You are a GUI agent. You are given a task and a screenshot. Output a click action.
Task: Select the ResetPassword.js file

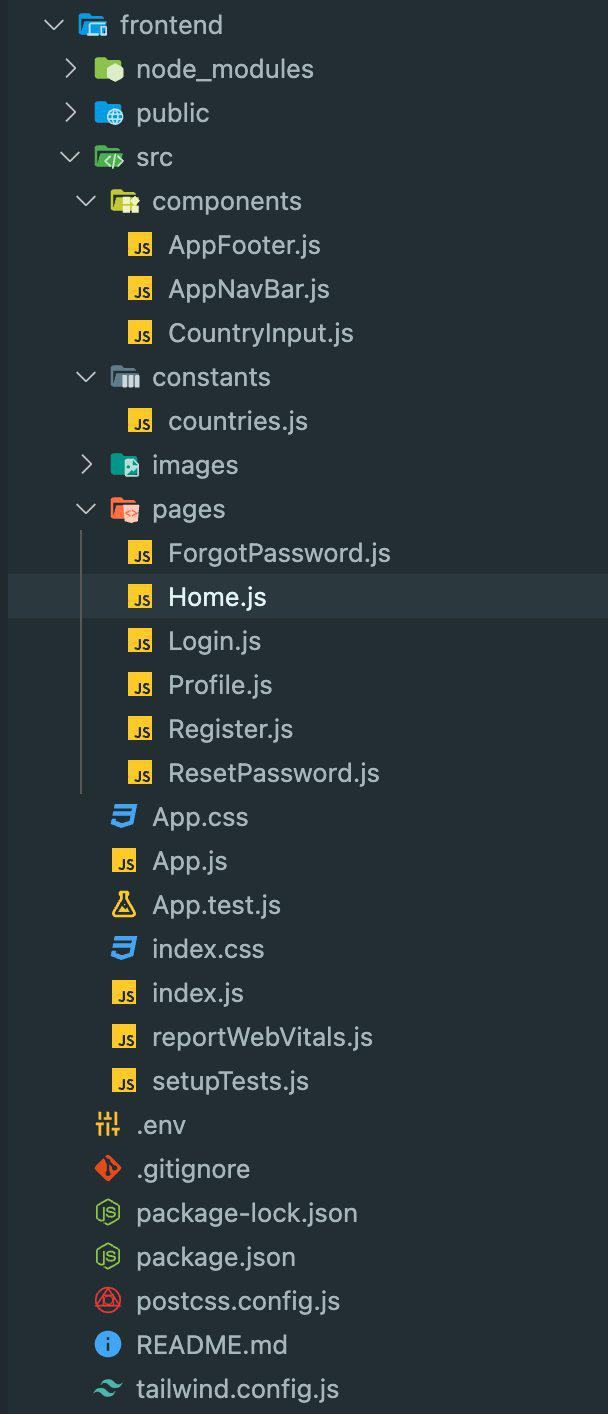click(273, 773)
